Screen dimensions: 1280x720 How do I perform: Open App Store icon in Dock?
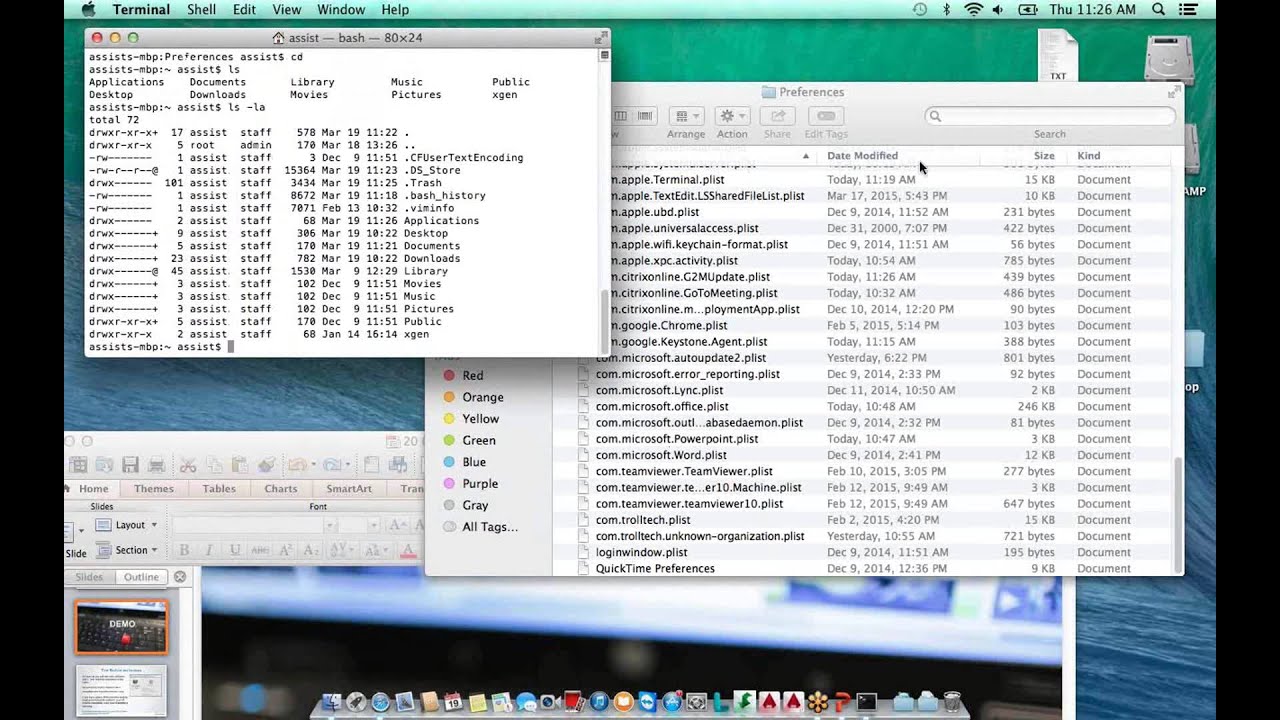pyautogui.click(x=672, y=702)
